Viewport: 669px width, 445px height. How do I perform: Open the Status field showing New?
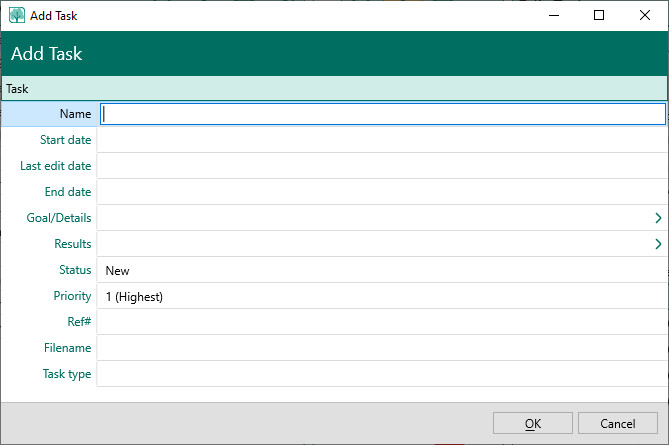(x=382, y=270)
